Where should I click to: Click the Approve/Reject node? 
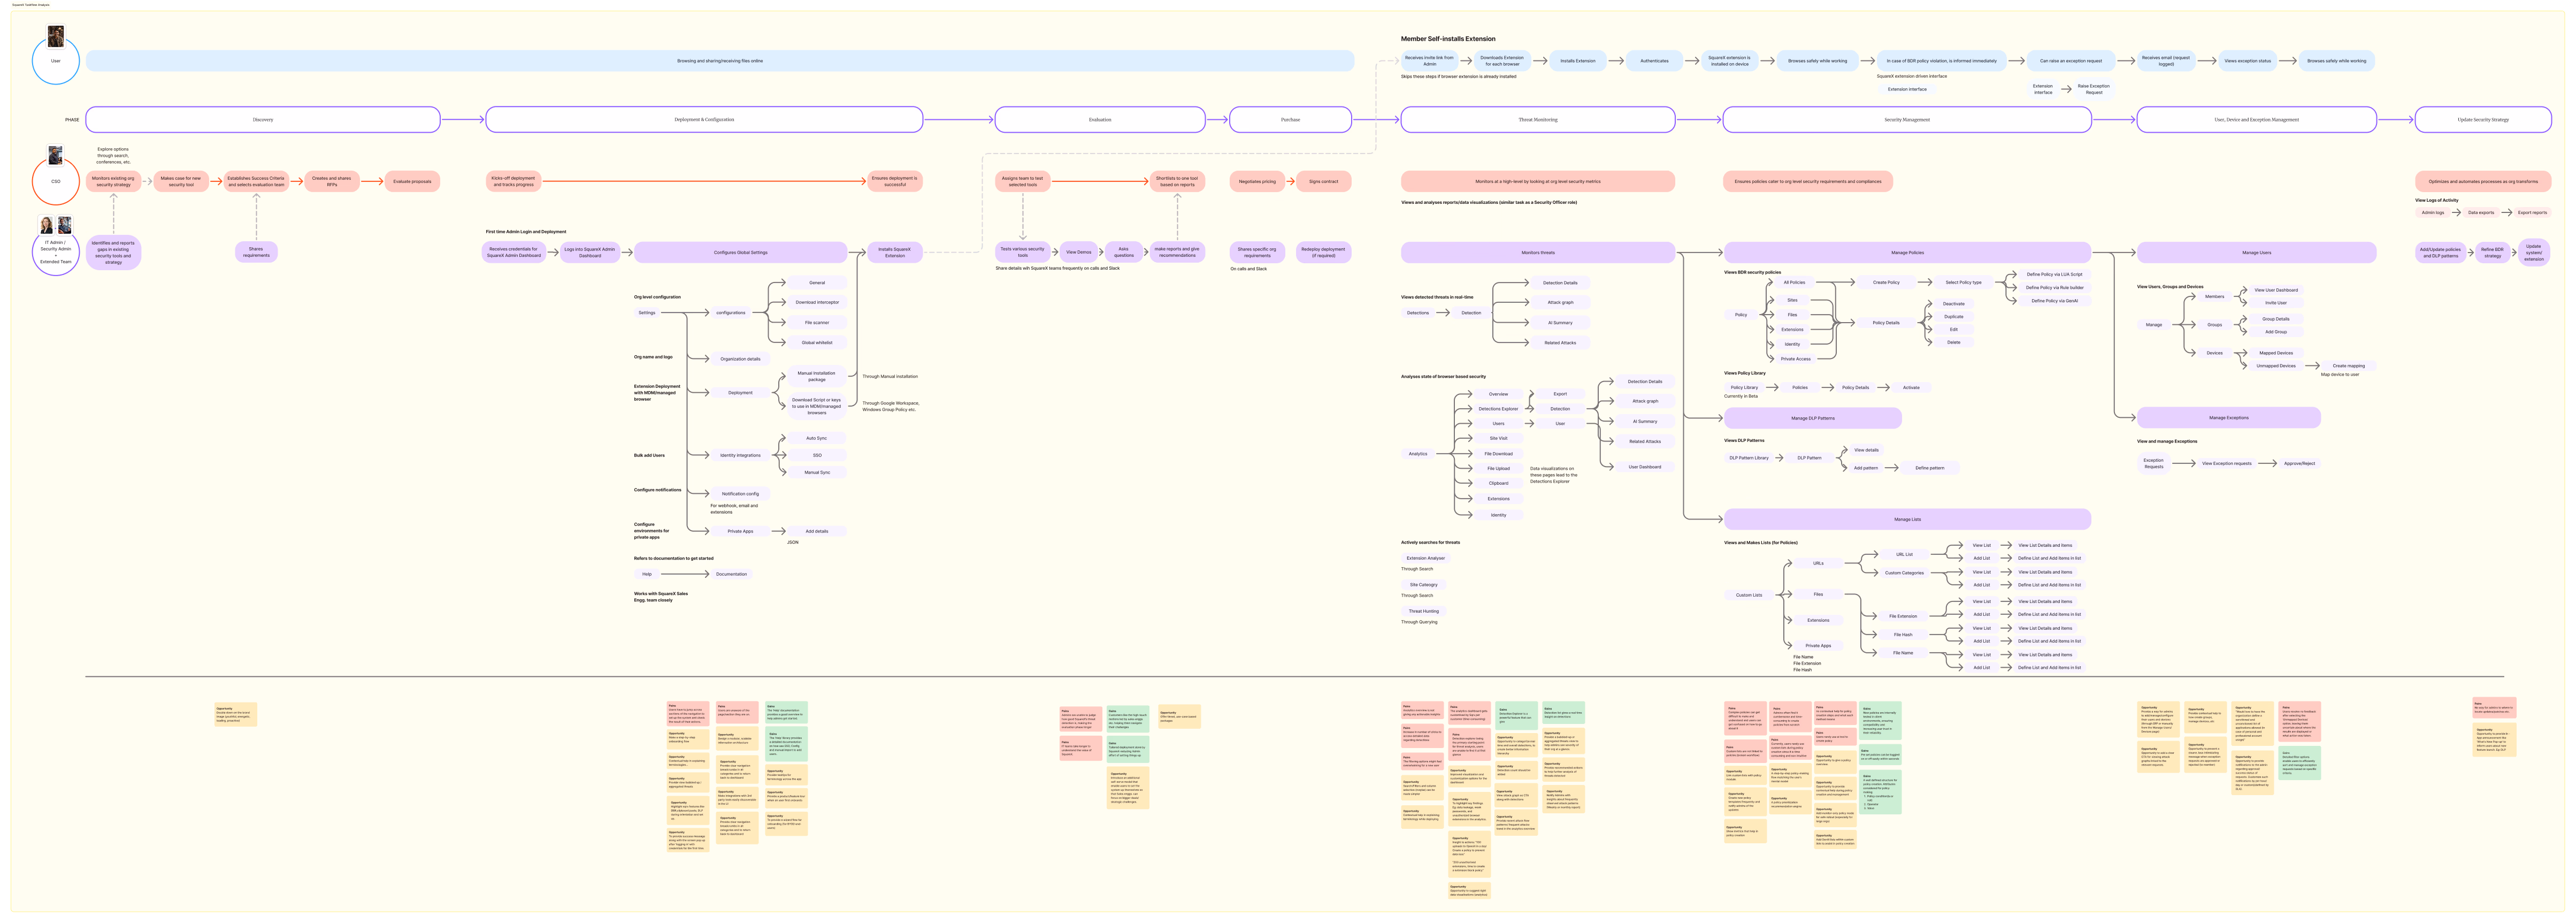coord(2299,464)
